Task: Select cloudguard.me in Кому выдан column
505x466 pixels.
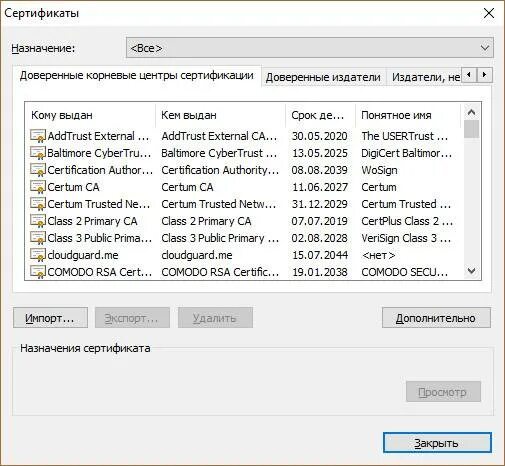Action: coord(83,255)
